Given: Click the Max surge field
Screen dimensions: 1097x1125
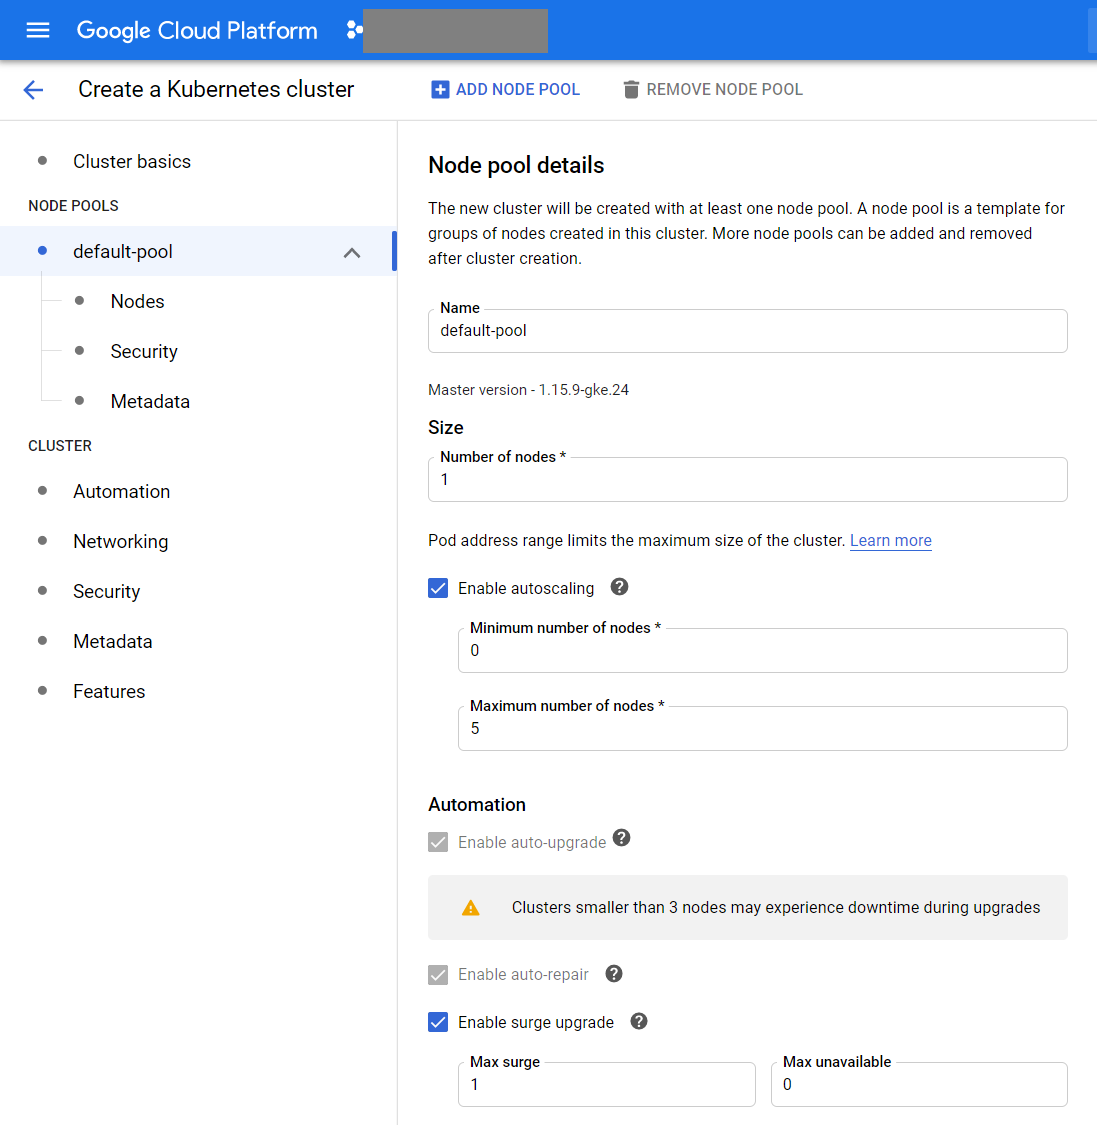Looking at the screenshot, I should [x=607, y=1084].
